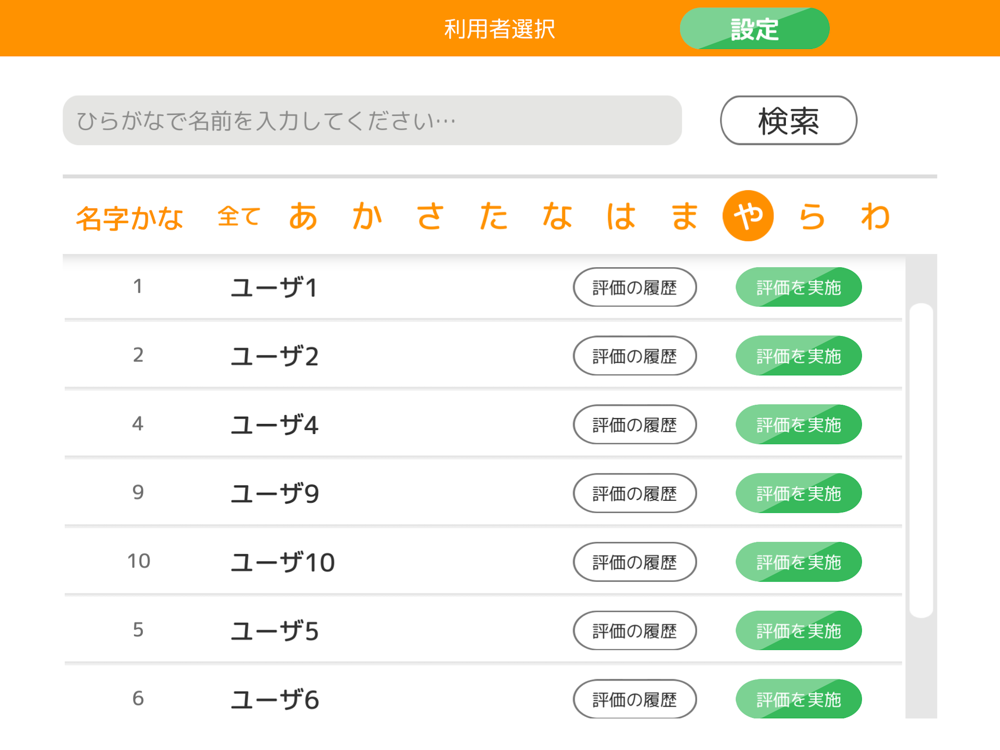The width and height of the screenshot is (1000, 750).
Task: Switch to the ま kana filter
Action: (684, 216)
